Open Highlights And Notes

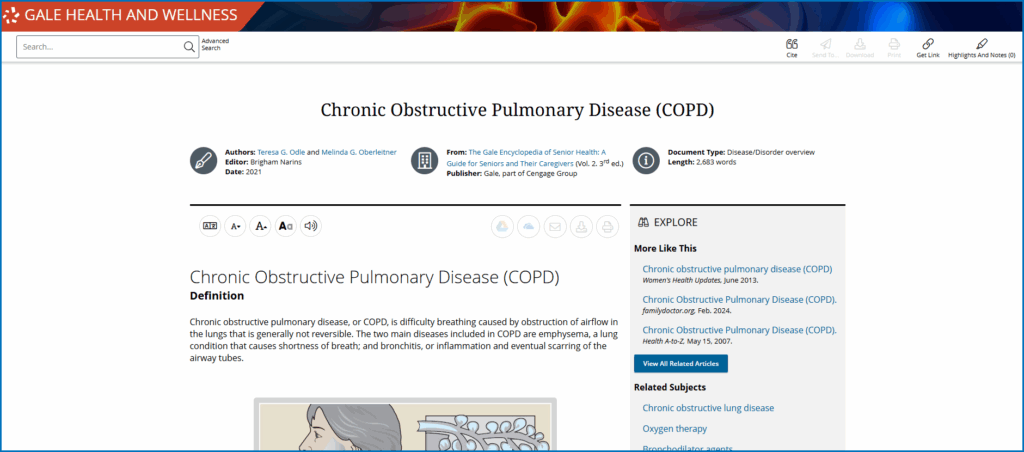pos(981,47)
